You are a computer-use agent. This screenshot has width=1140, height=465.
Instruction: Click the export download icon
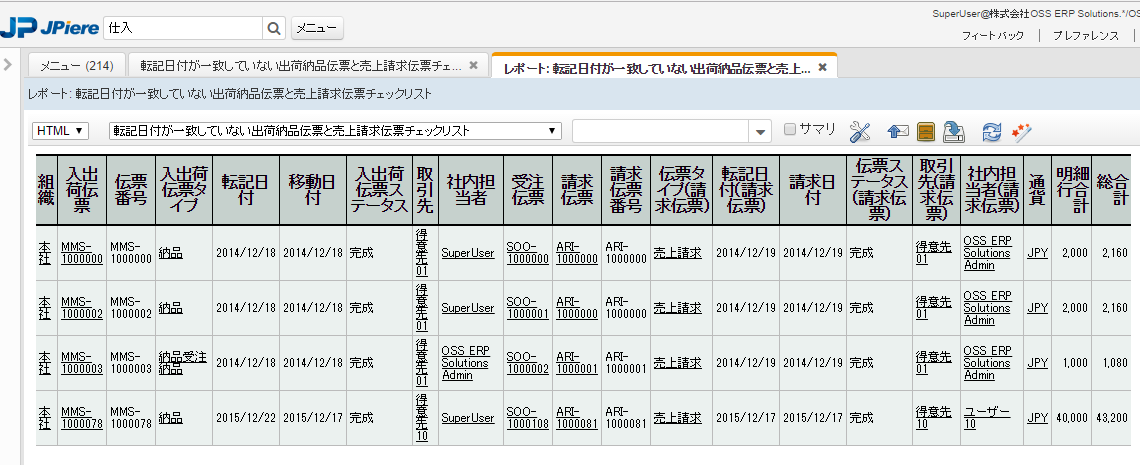point(954,132)
